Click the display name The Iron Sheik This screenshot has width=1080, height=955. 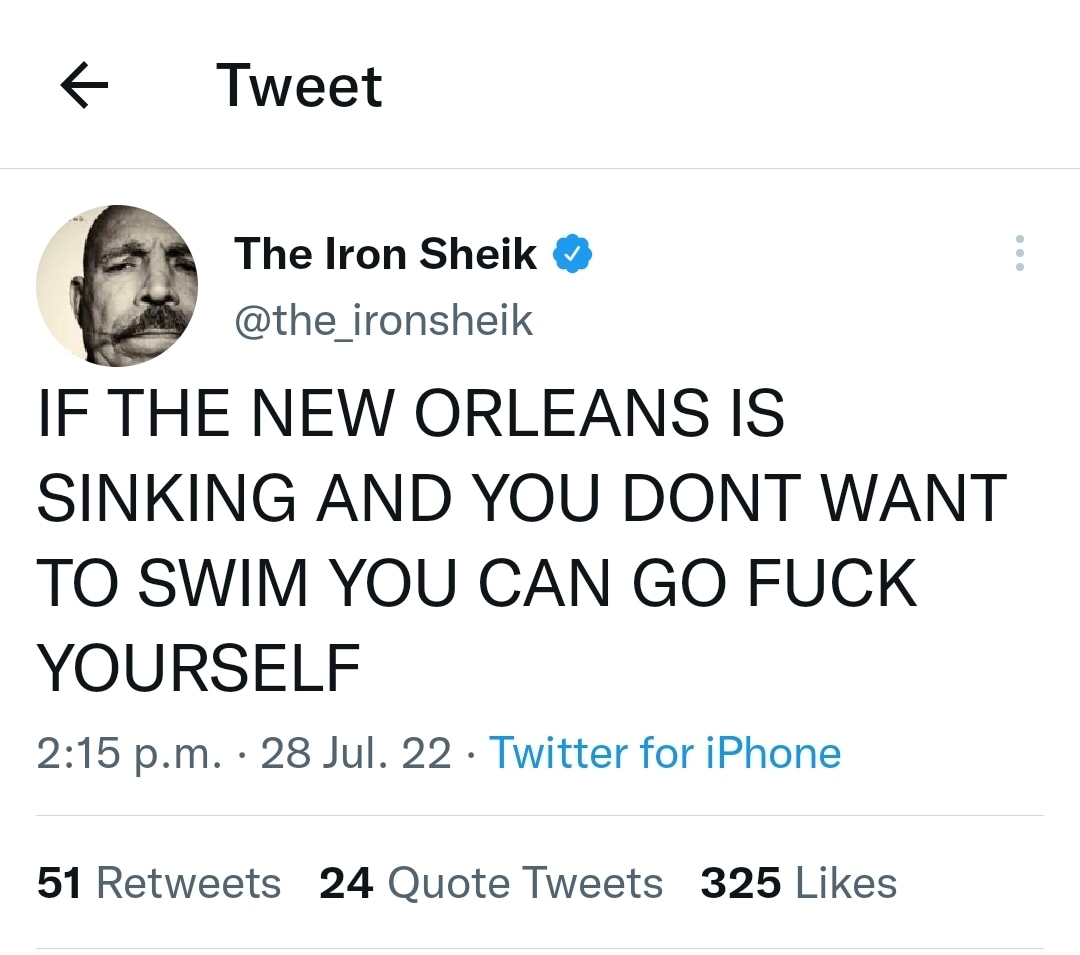[385, 254]
